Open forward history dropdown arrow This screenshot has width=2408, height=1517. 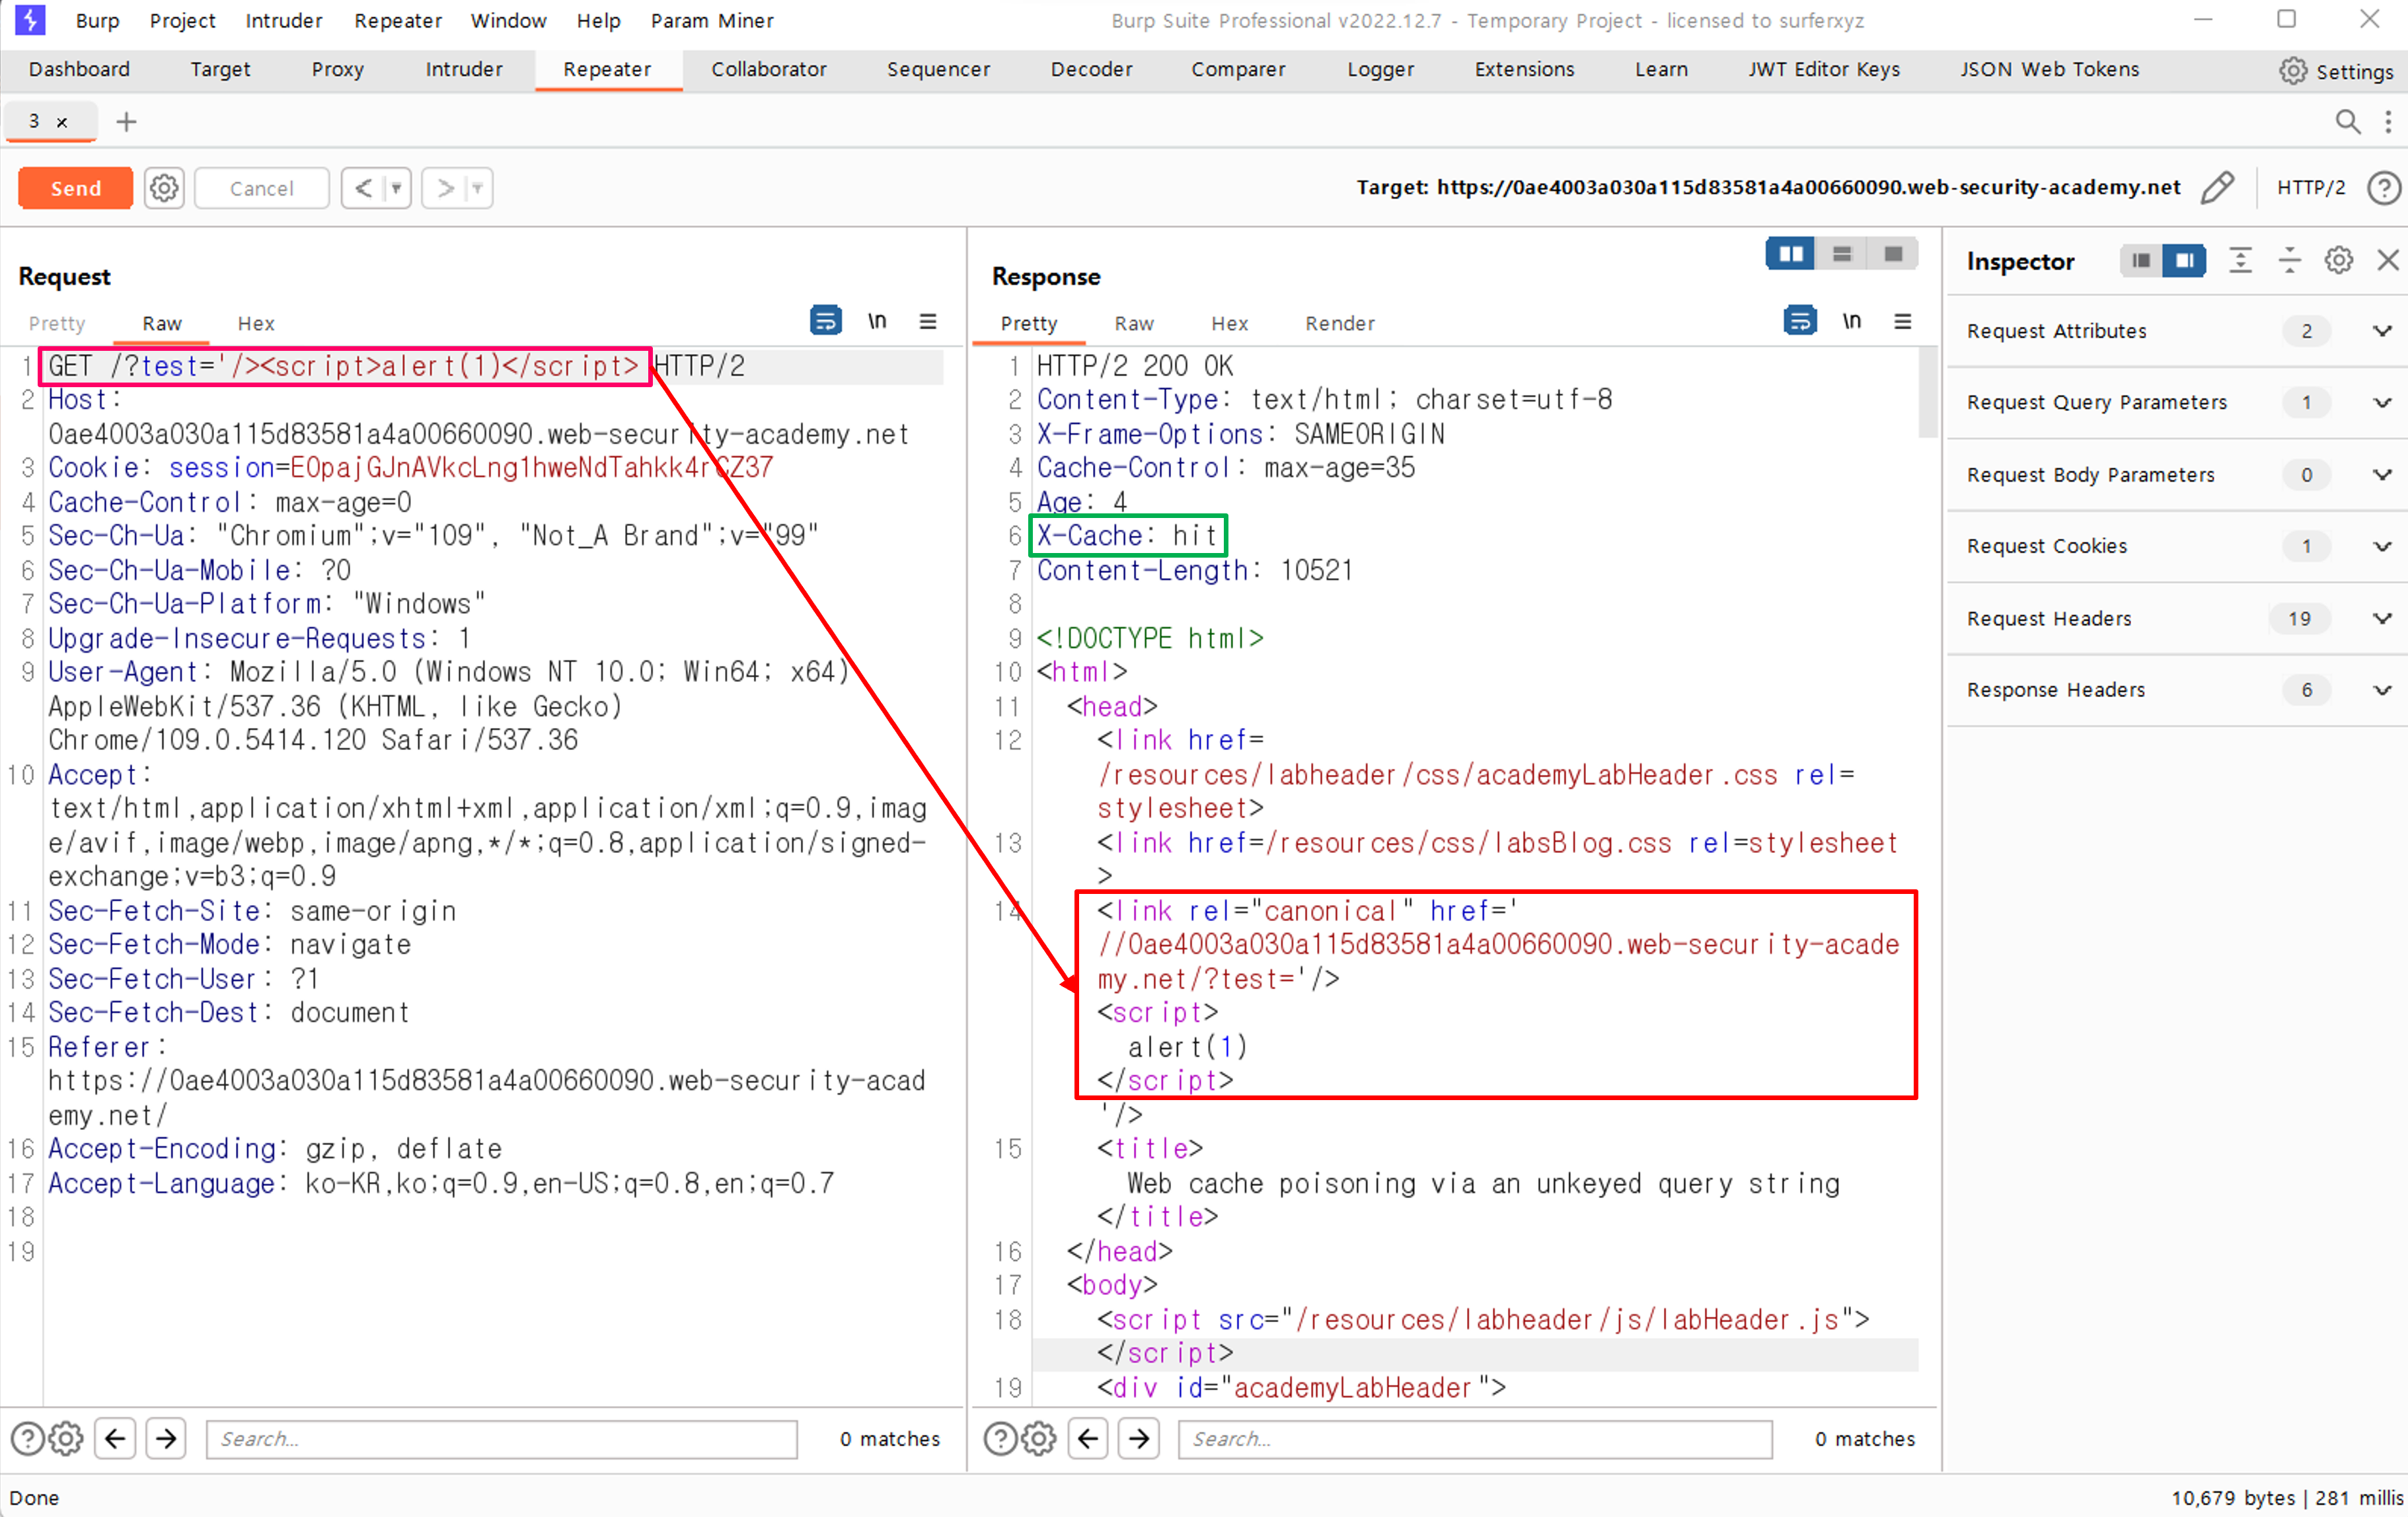pos(478,188)
